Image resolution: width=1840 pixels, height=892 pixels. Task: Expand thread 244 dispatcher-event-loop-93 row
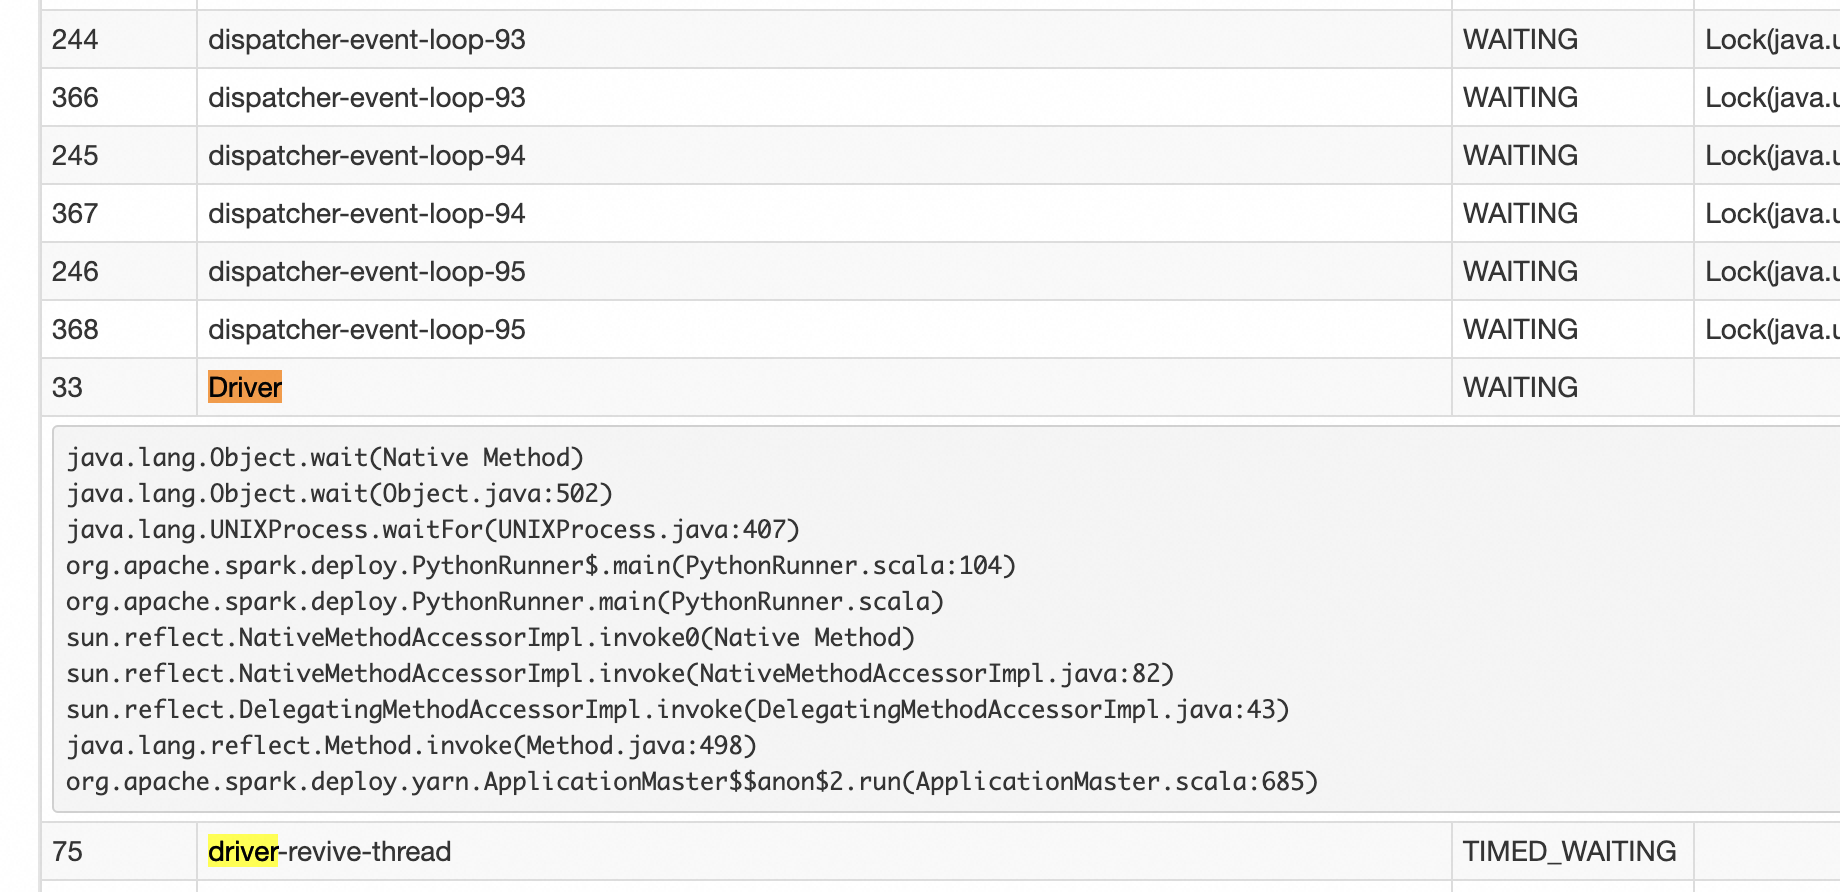coord(940,39)
